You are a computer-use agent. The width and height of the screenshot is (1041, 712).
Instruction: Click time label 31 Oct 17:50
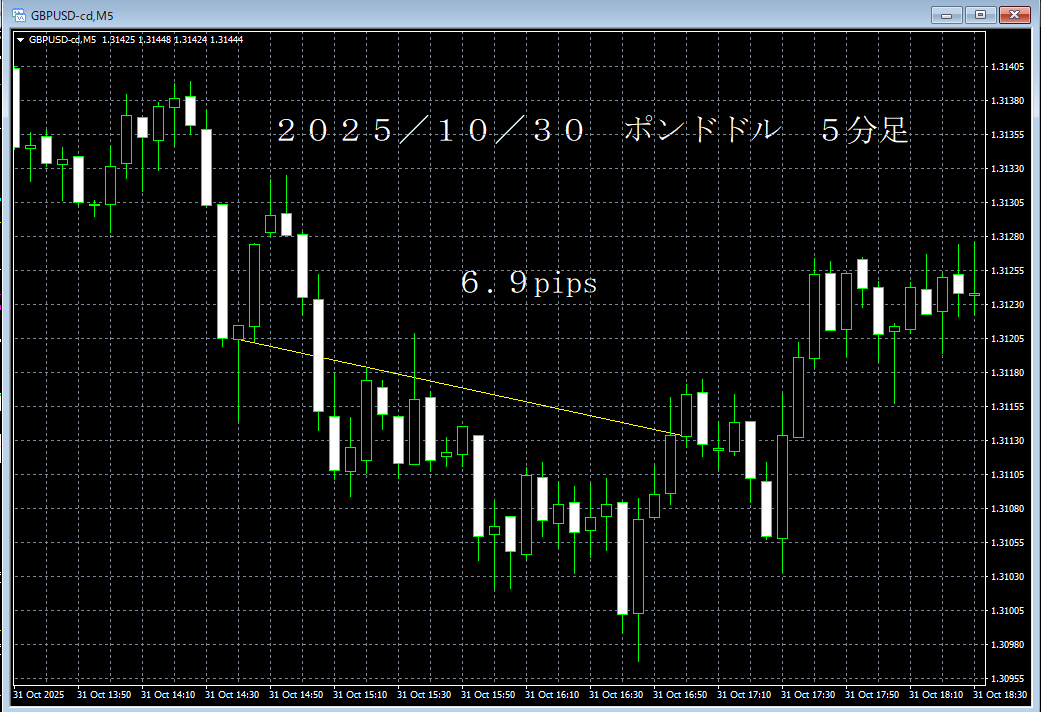click(x=872, y=695)
